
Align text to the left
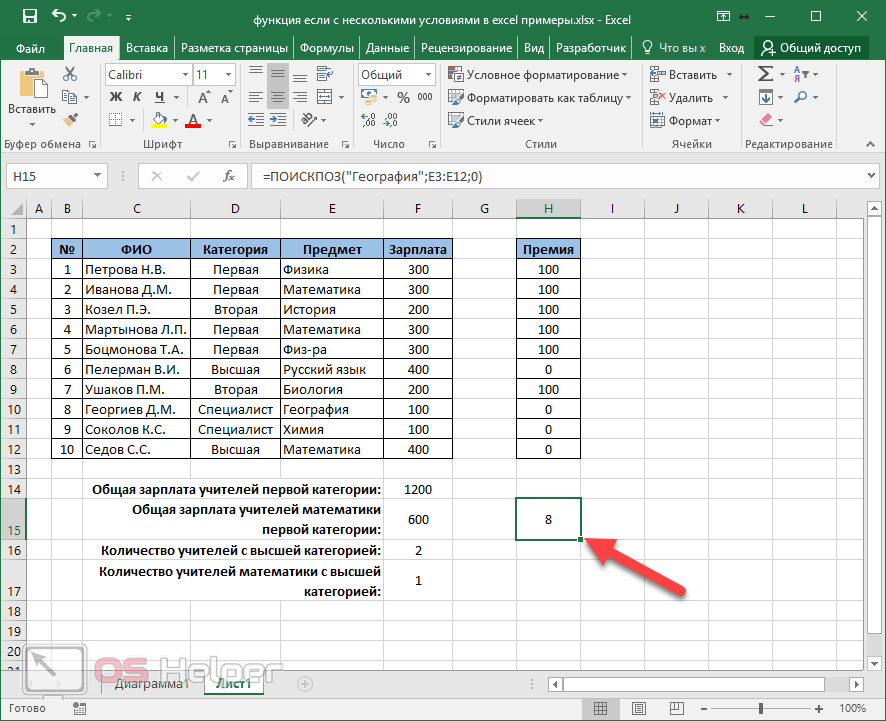point(255,97)
